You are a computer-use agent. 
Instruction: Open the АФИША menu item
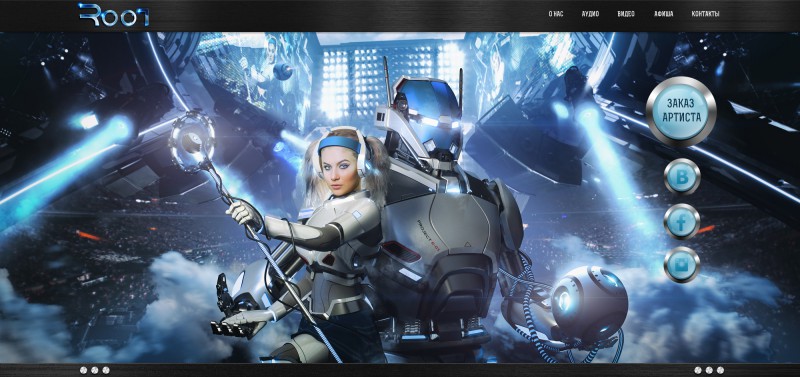(x=663, y=14)
